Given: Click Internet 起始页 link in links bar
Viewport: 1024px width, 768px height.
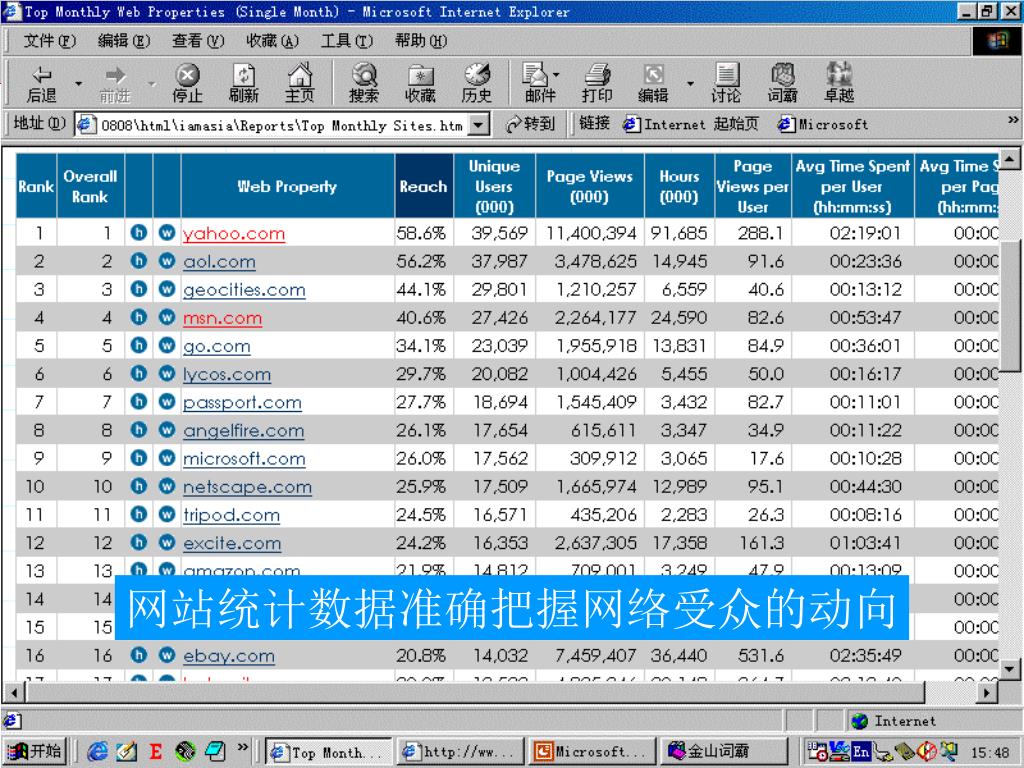Looking at the screenshot, I should (x=691, y=124).
